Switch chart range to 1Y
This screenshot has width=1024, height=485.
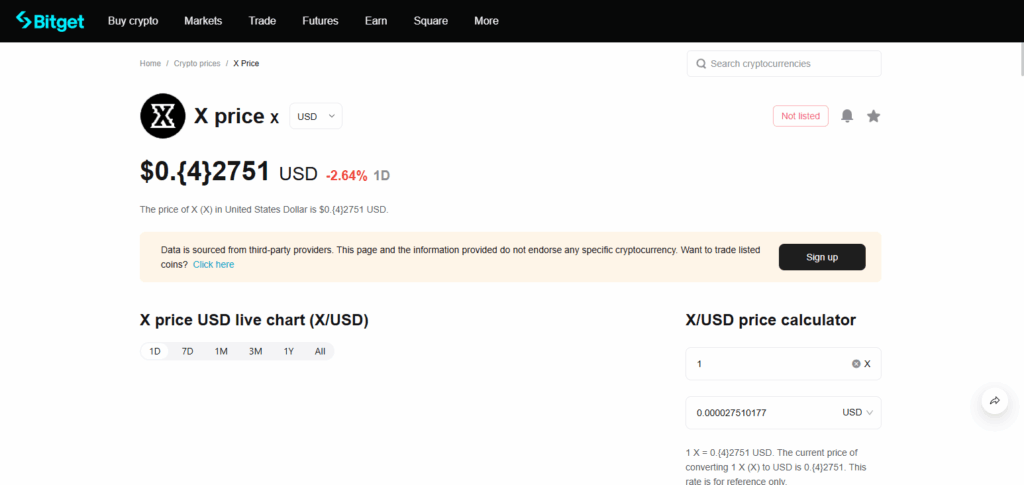tap(288, 351)
